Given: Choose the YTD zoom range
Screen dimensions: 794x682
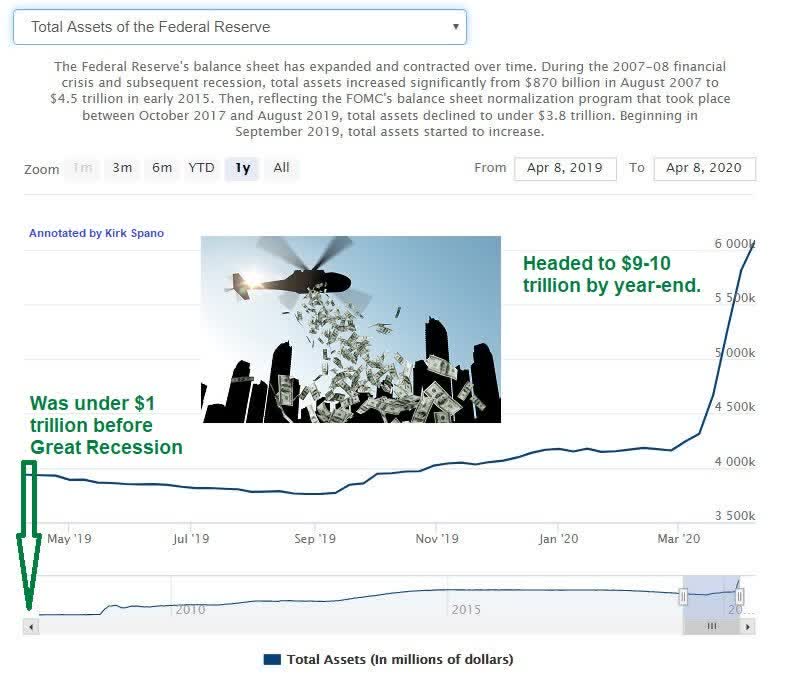Looking at the screenshot, I should 202,168.
